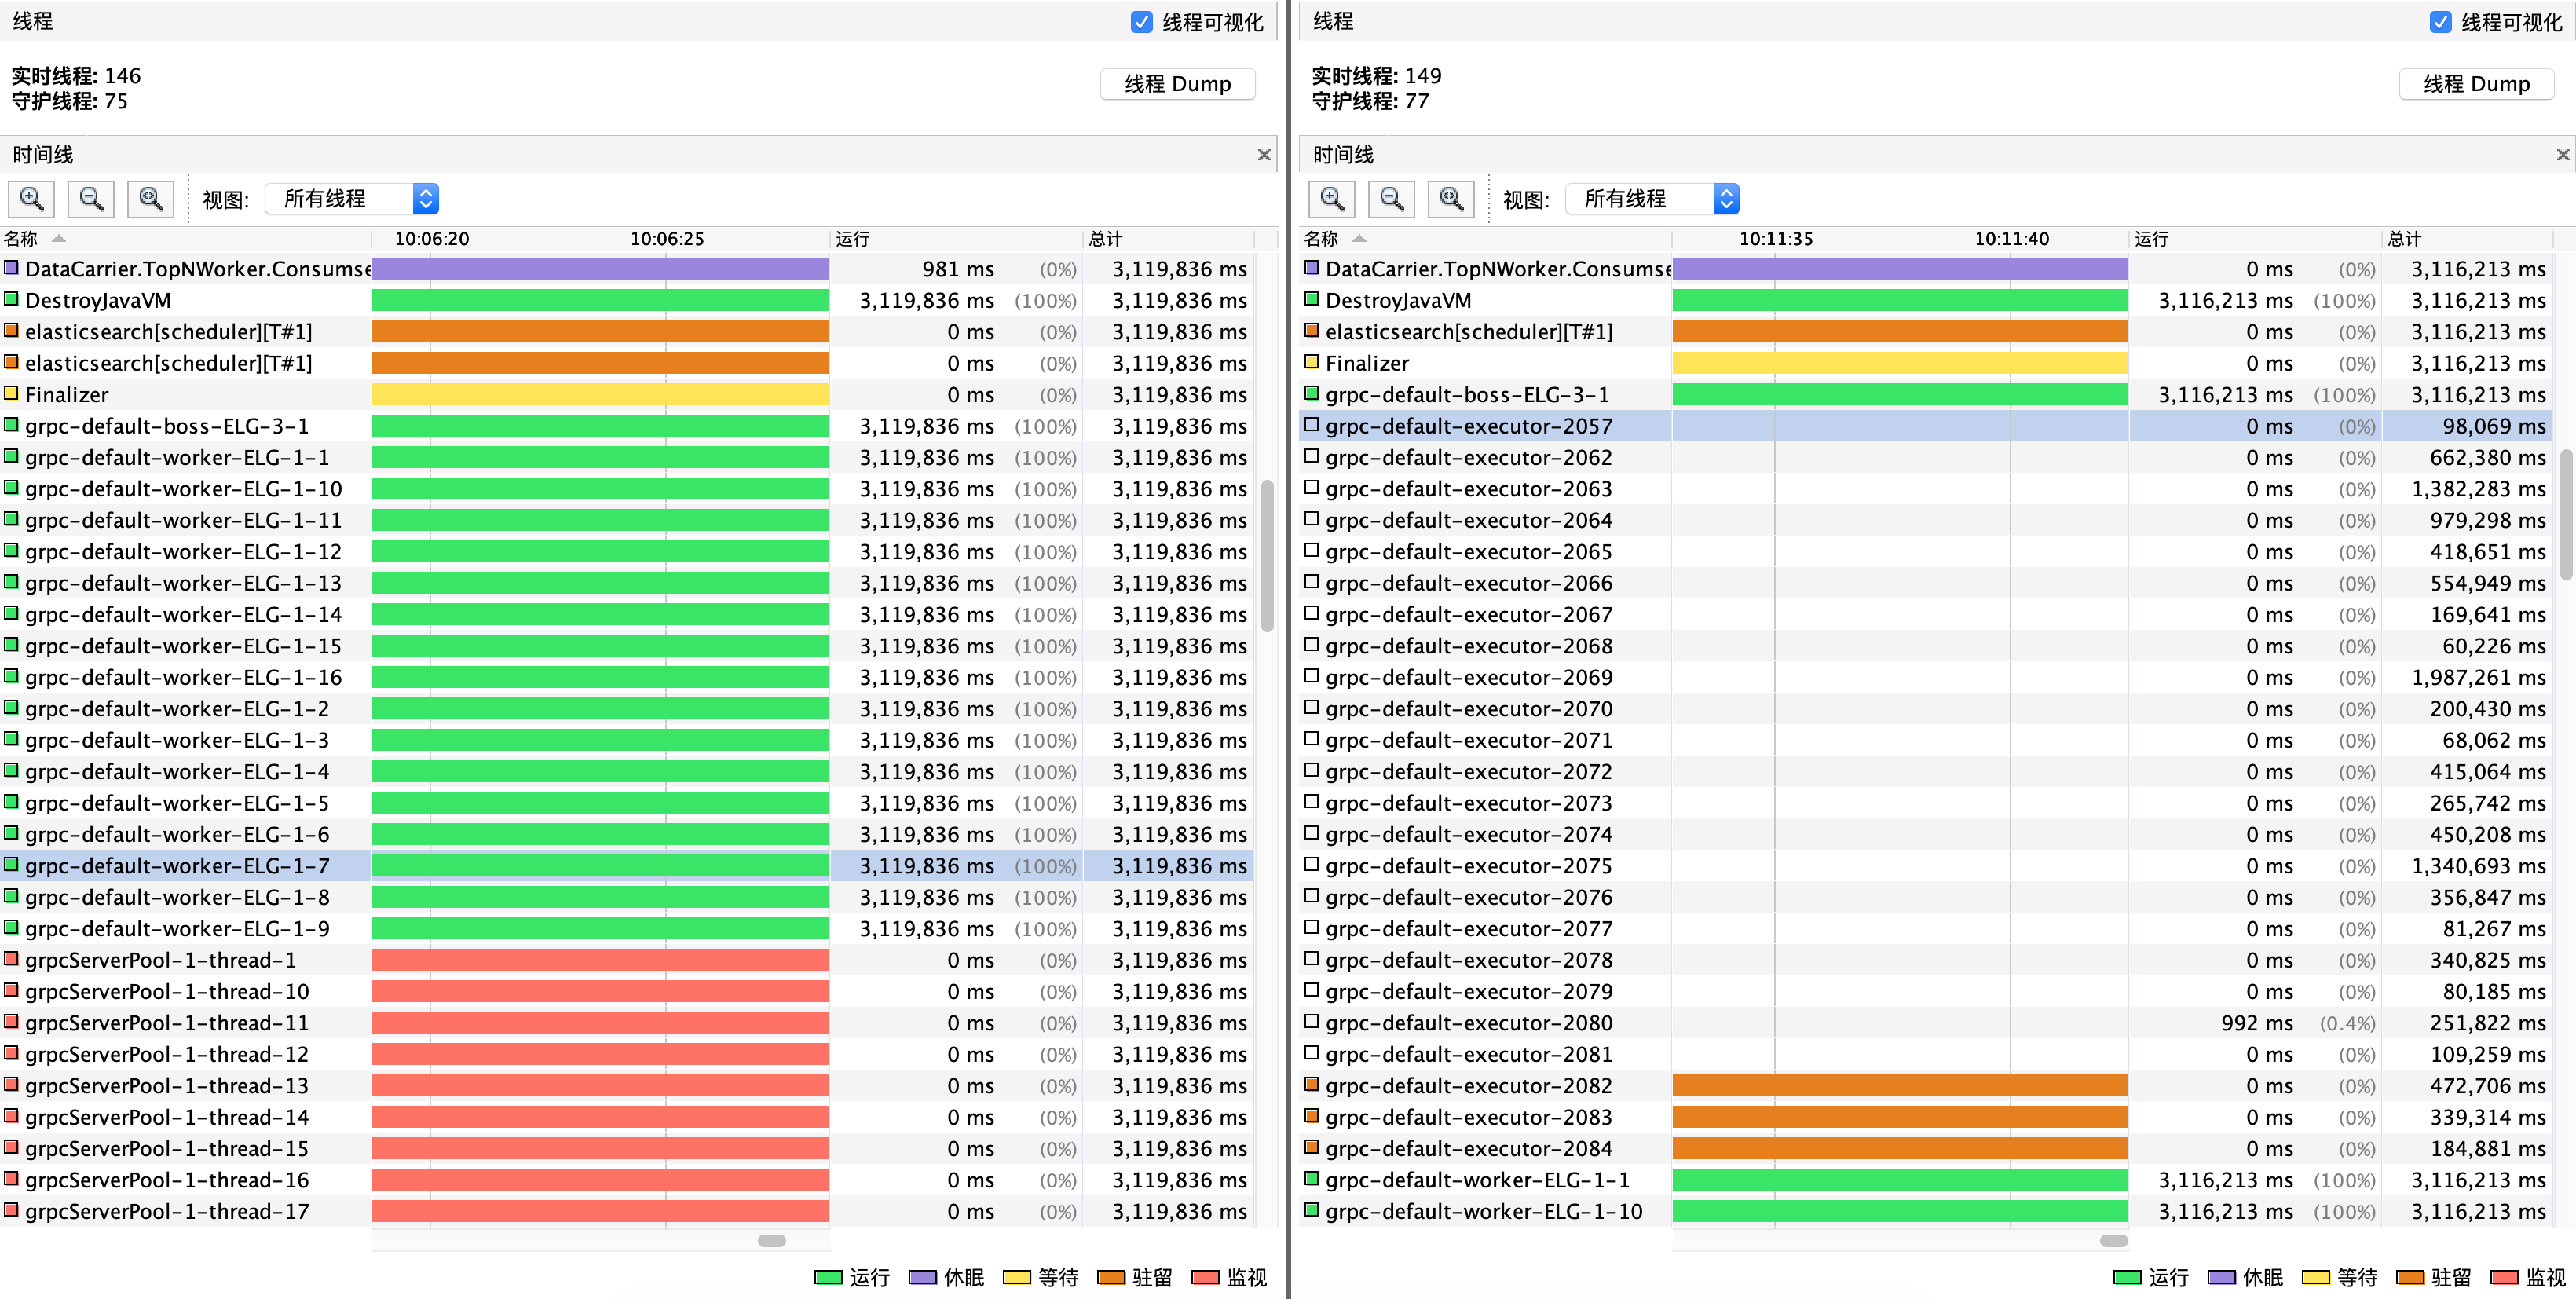Toggle the 线程可视化 checkbox in right panel
This screenshot has height=1299, width=2576.
(x=2440, y=21)
